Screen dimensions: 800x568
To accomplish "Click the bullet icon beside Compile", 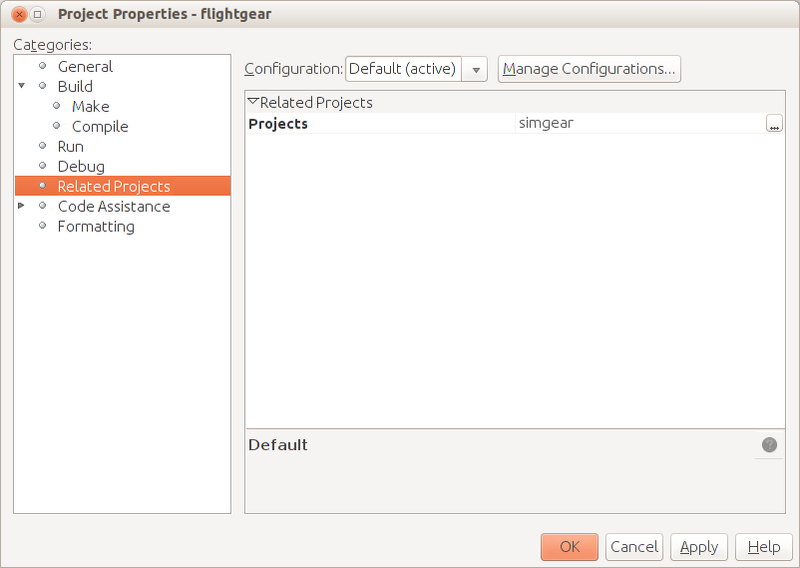I will pyautogui.click(x=57, y=126).
